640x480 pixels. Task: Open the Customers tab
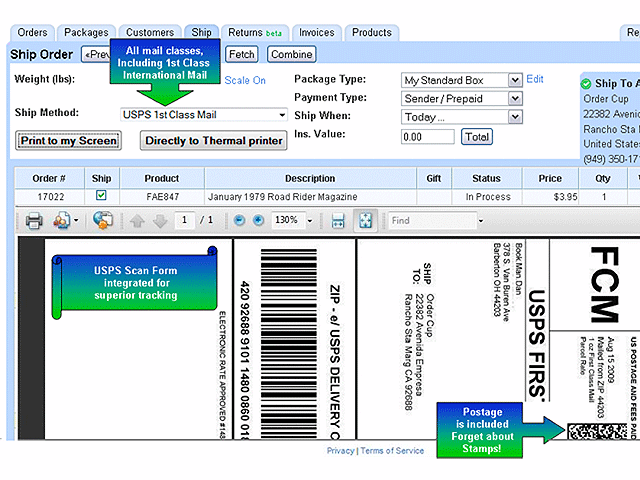click(149, 33)
